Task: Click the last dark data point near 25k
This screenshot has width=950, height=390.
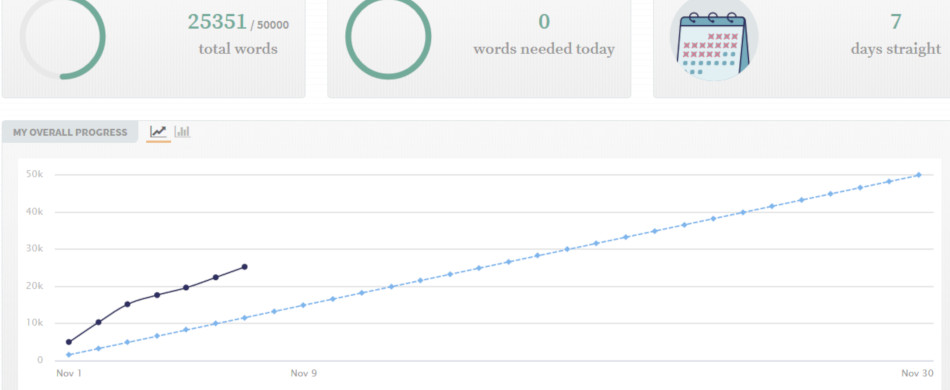Action: (245, 266)
